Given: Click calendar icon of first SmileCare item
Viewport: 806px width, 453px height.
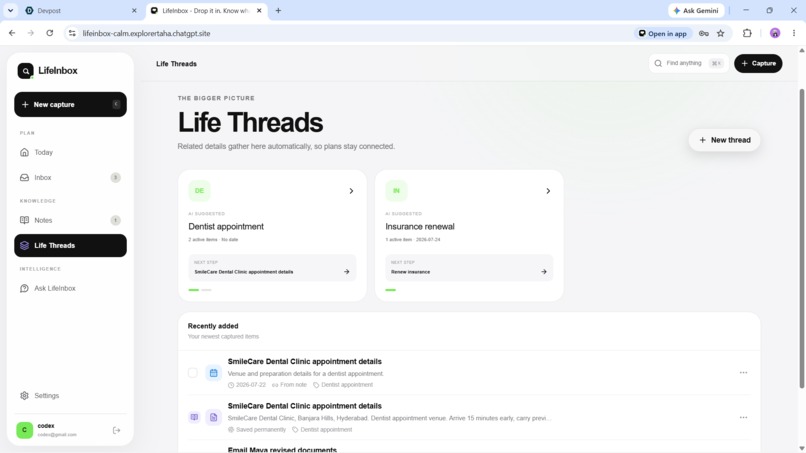Looking at the screenshot, I should [213, 373].
